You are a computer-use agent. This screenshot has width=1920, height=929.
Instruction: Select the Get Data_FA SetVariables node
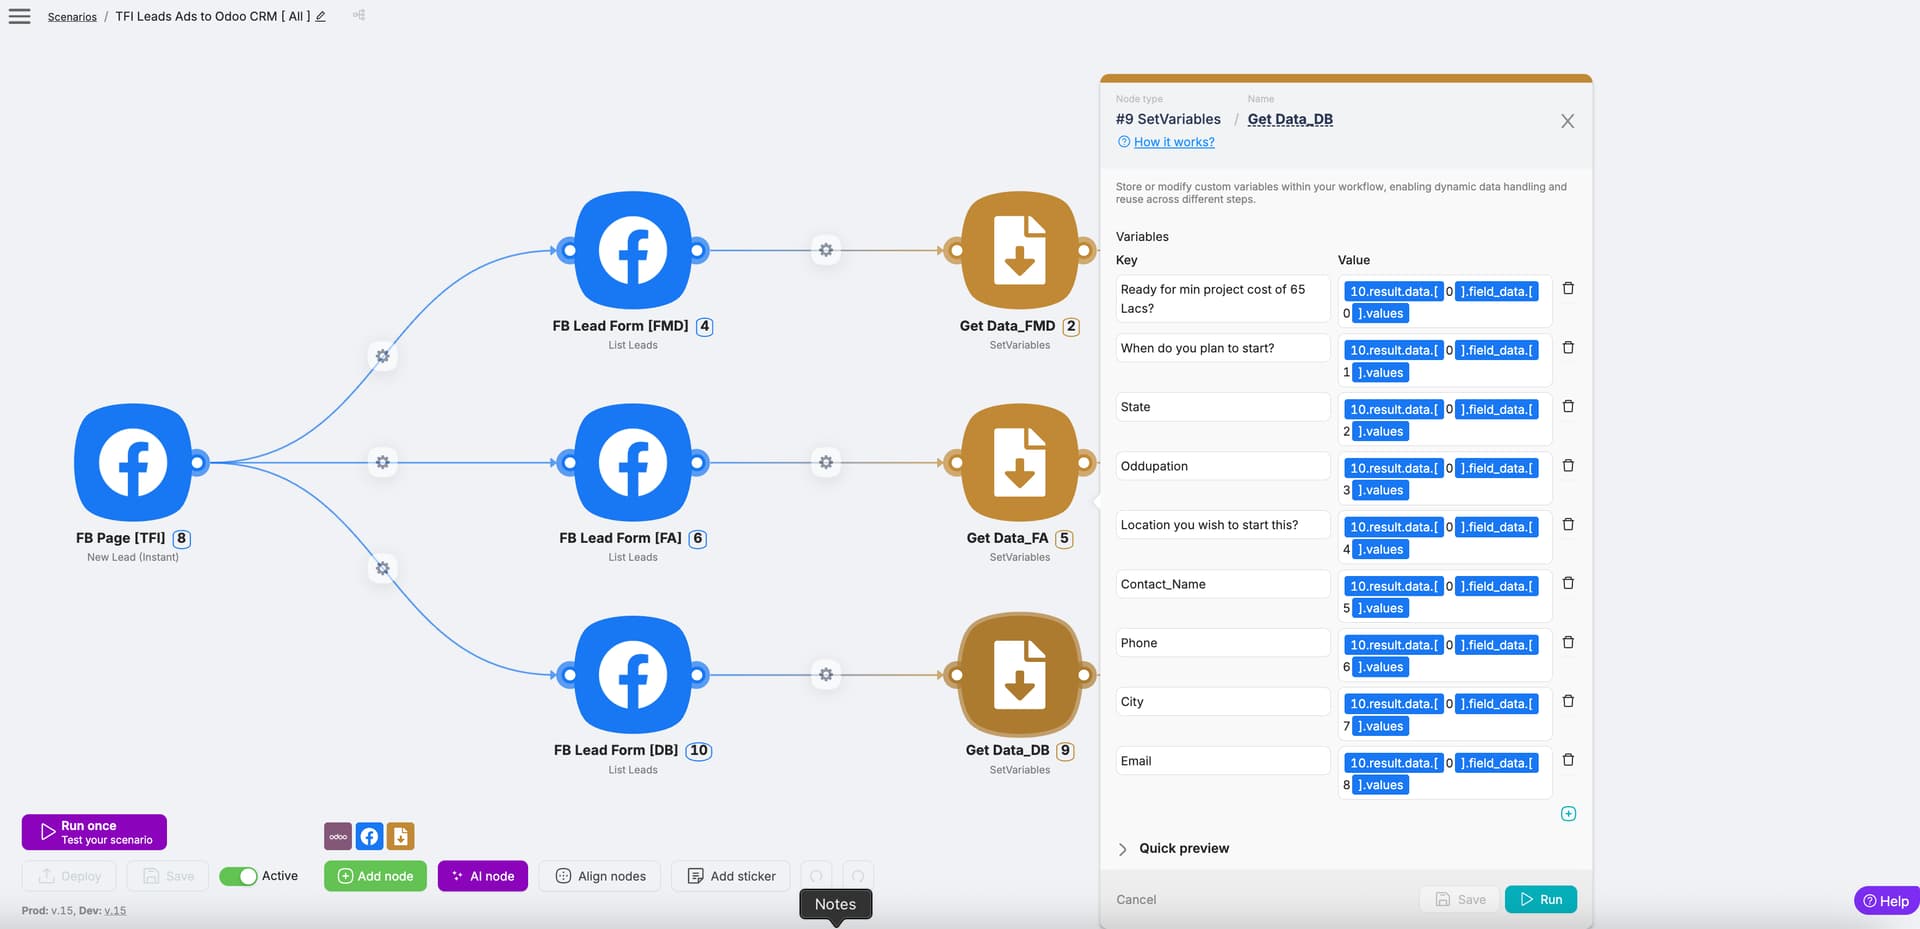coord(1020,463)
